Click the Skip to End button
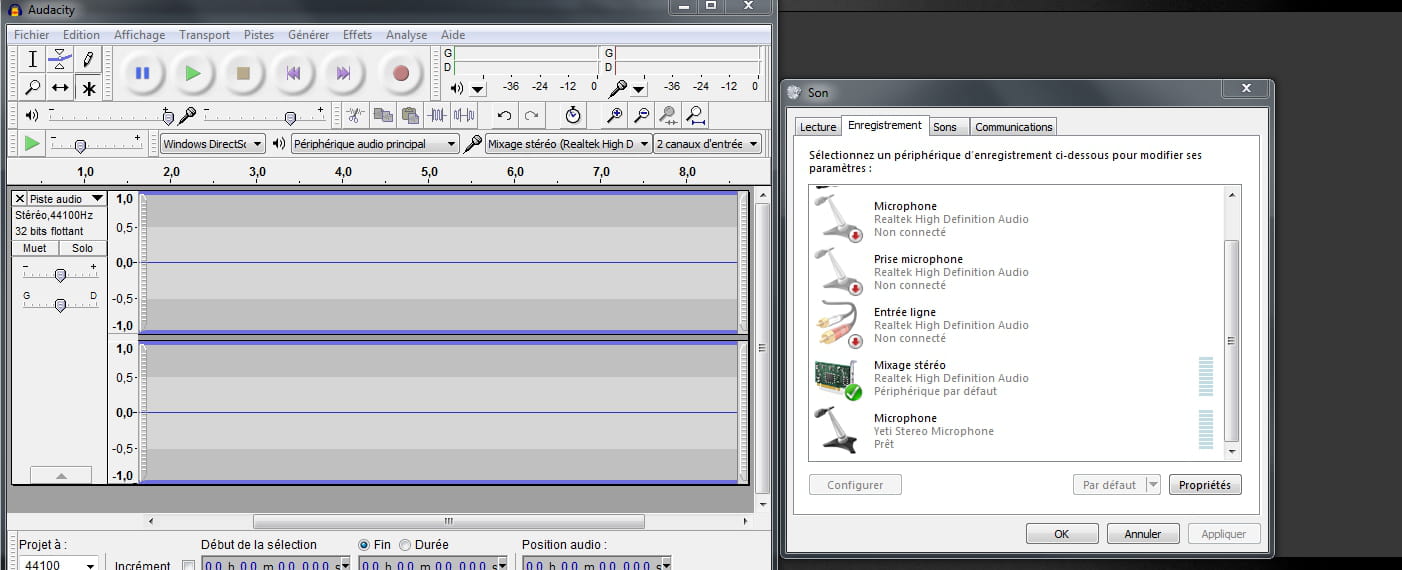The image size is (1402, 570). tap(343, 73)
